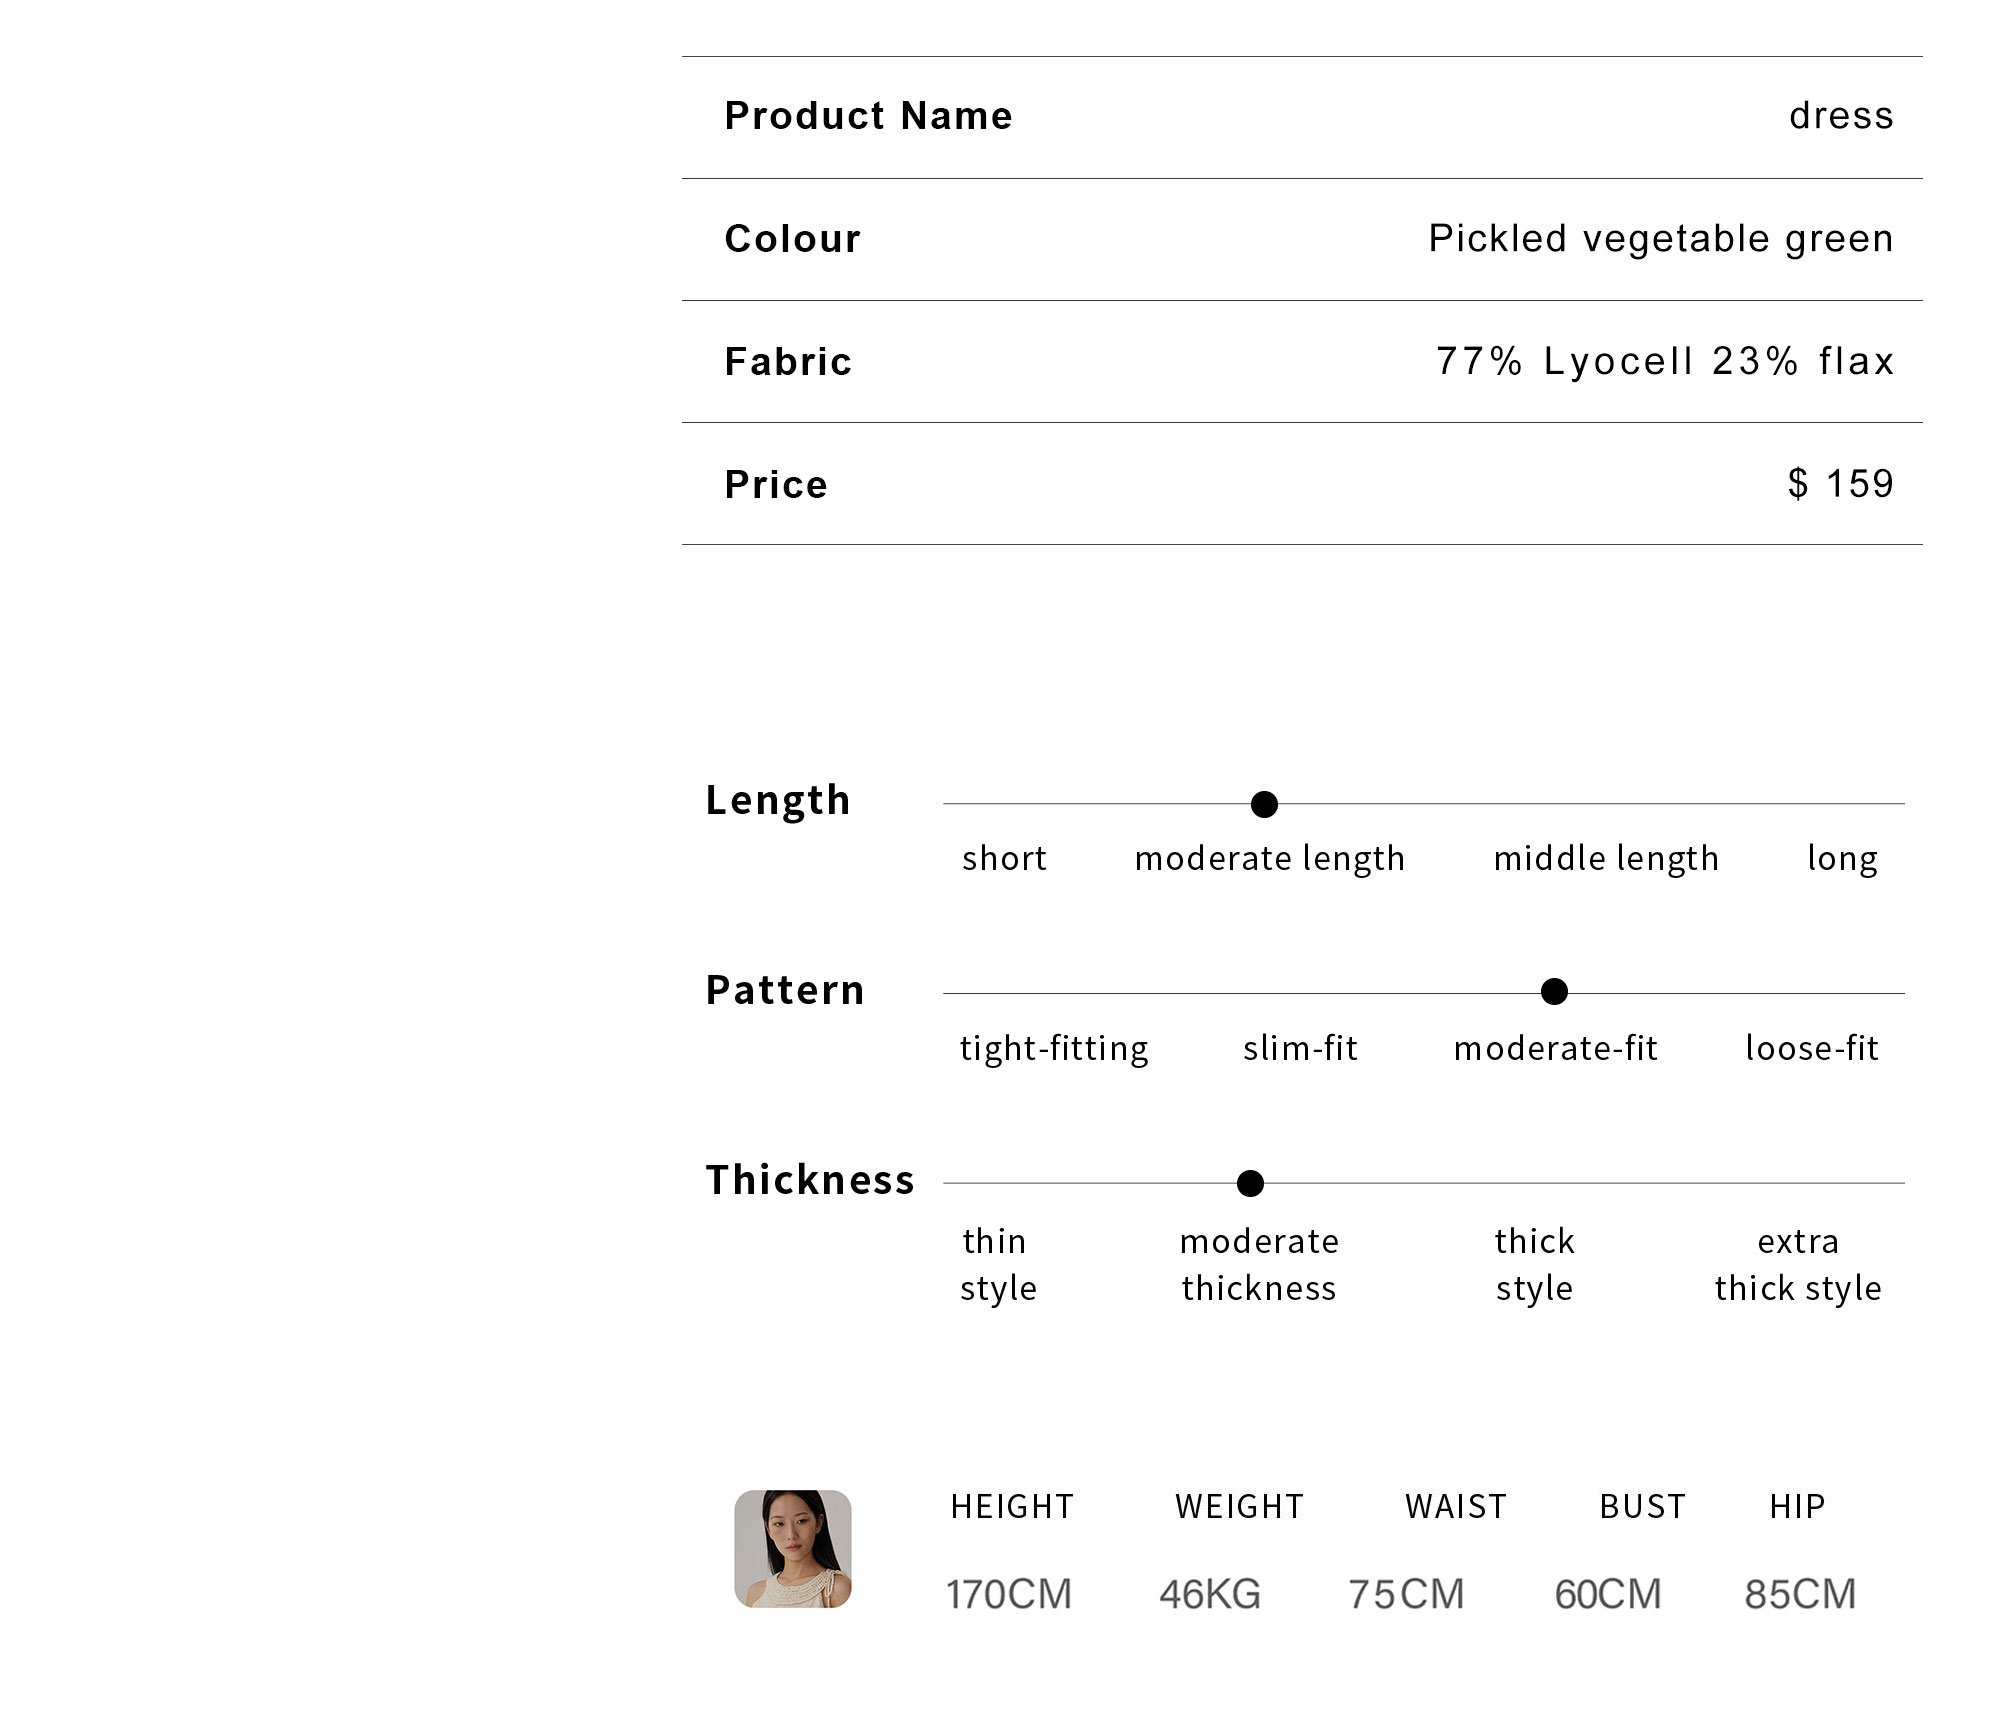
Task: Click the model portrait thumbnail
Action: coord(793,1548)
